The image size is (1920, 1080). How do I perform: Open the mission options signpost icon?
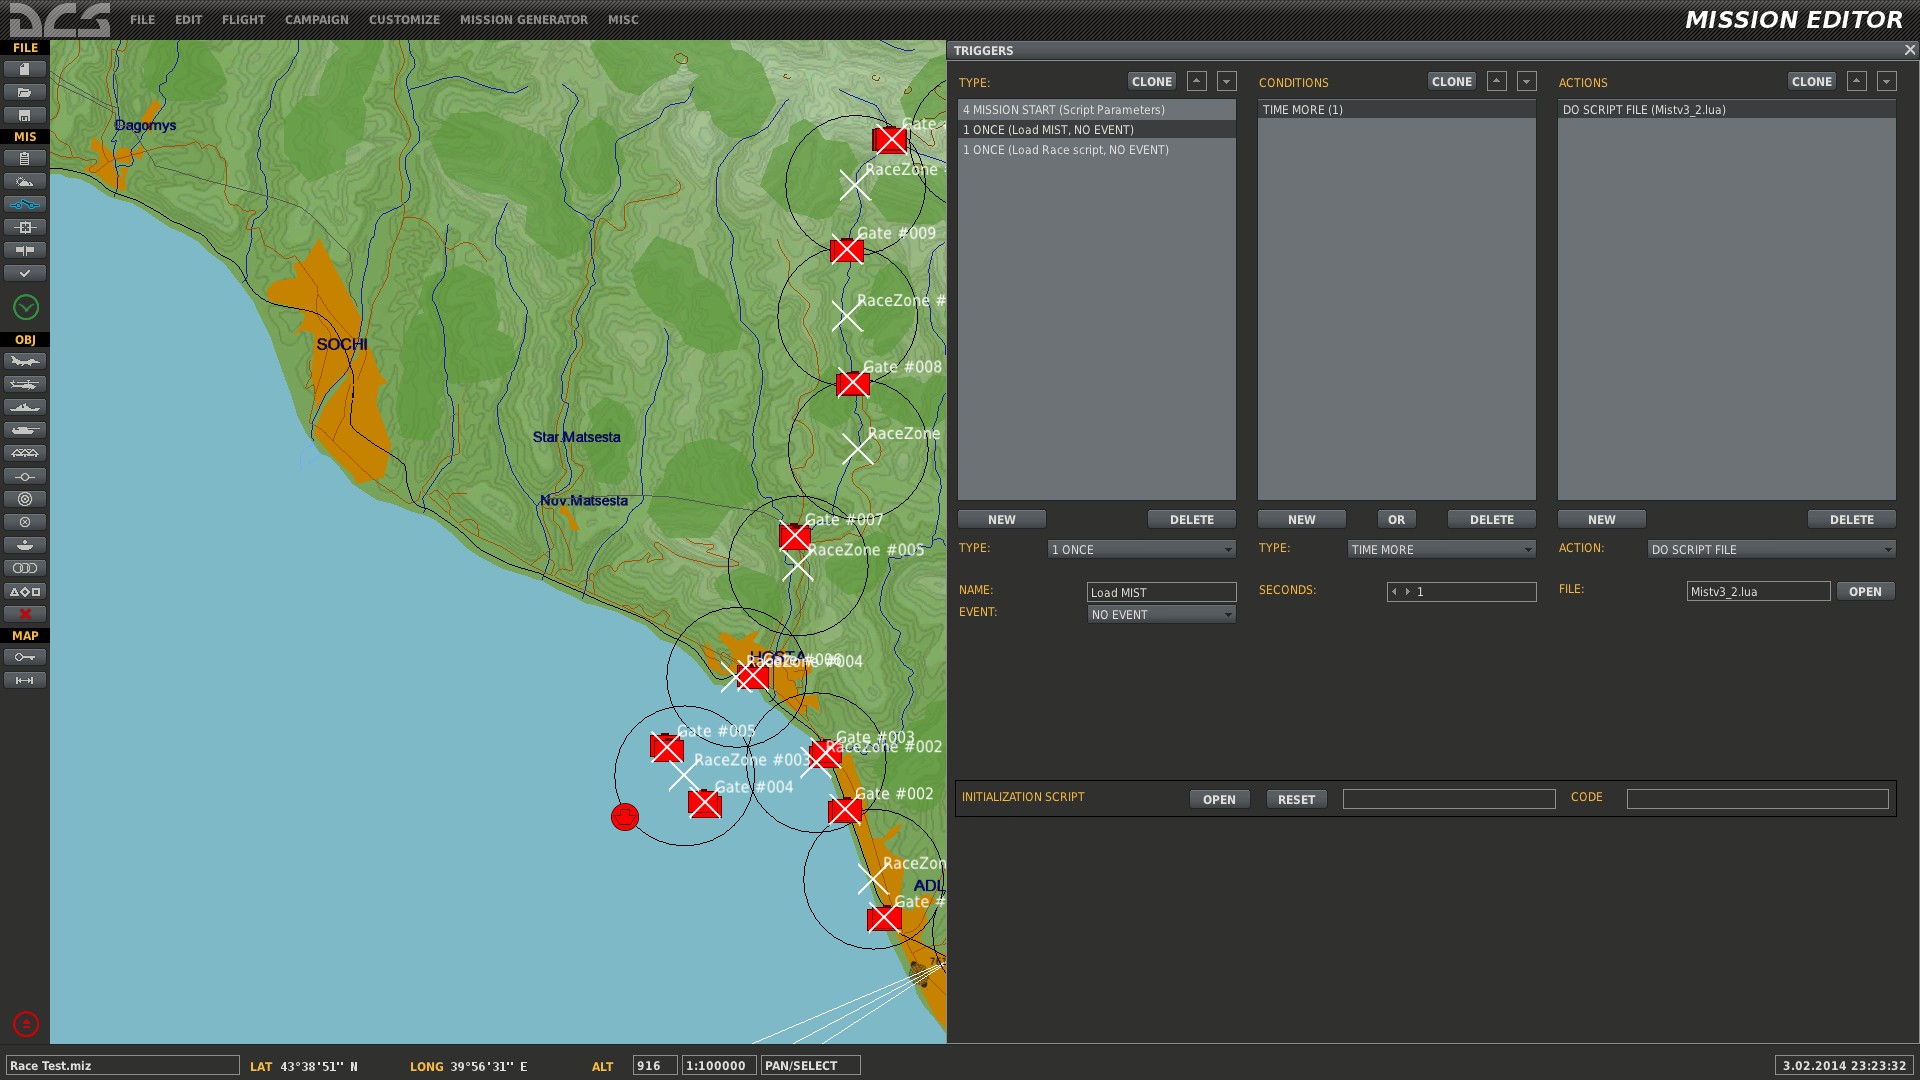pyautogui.click(x=25, y=250)
